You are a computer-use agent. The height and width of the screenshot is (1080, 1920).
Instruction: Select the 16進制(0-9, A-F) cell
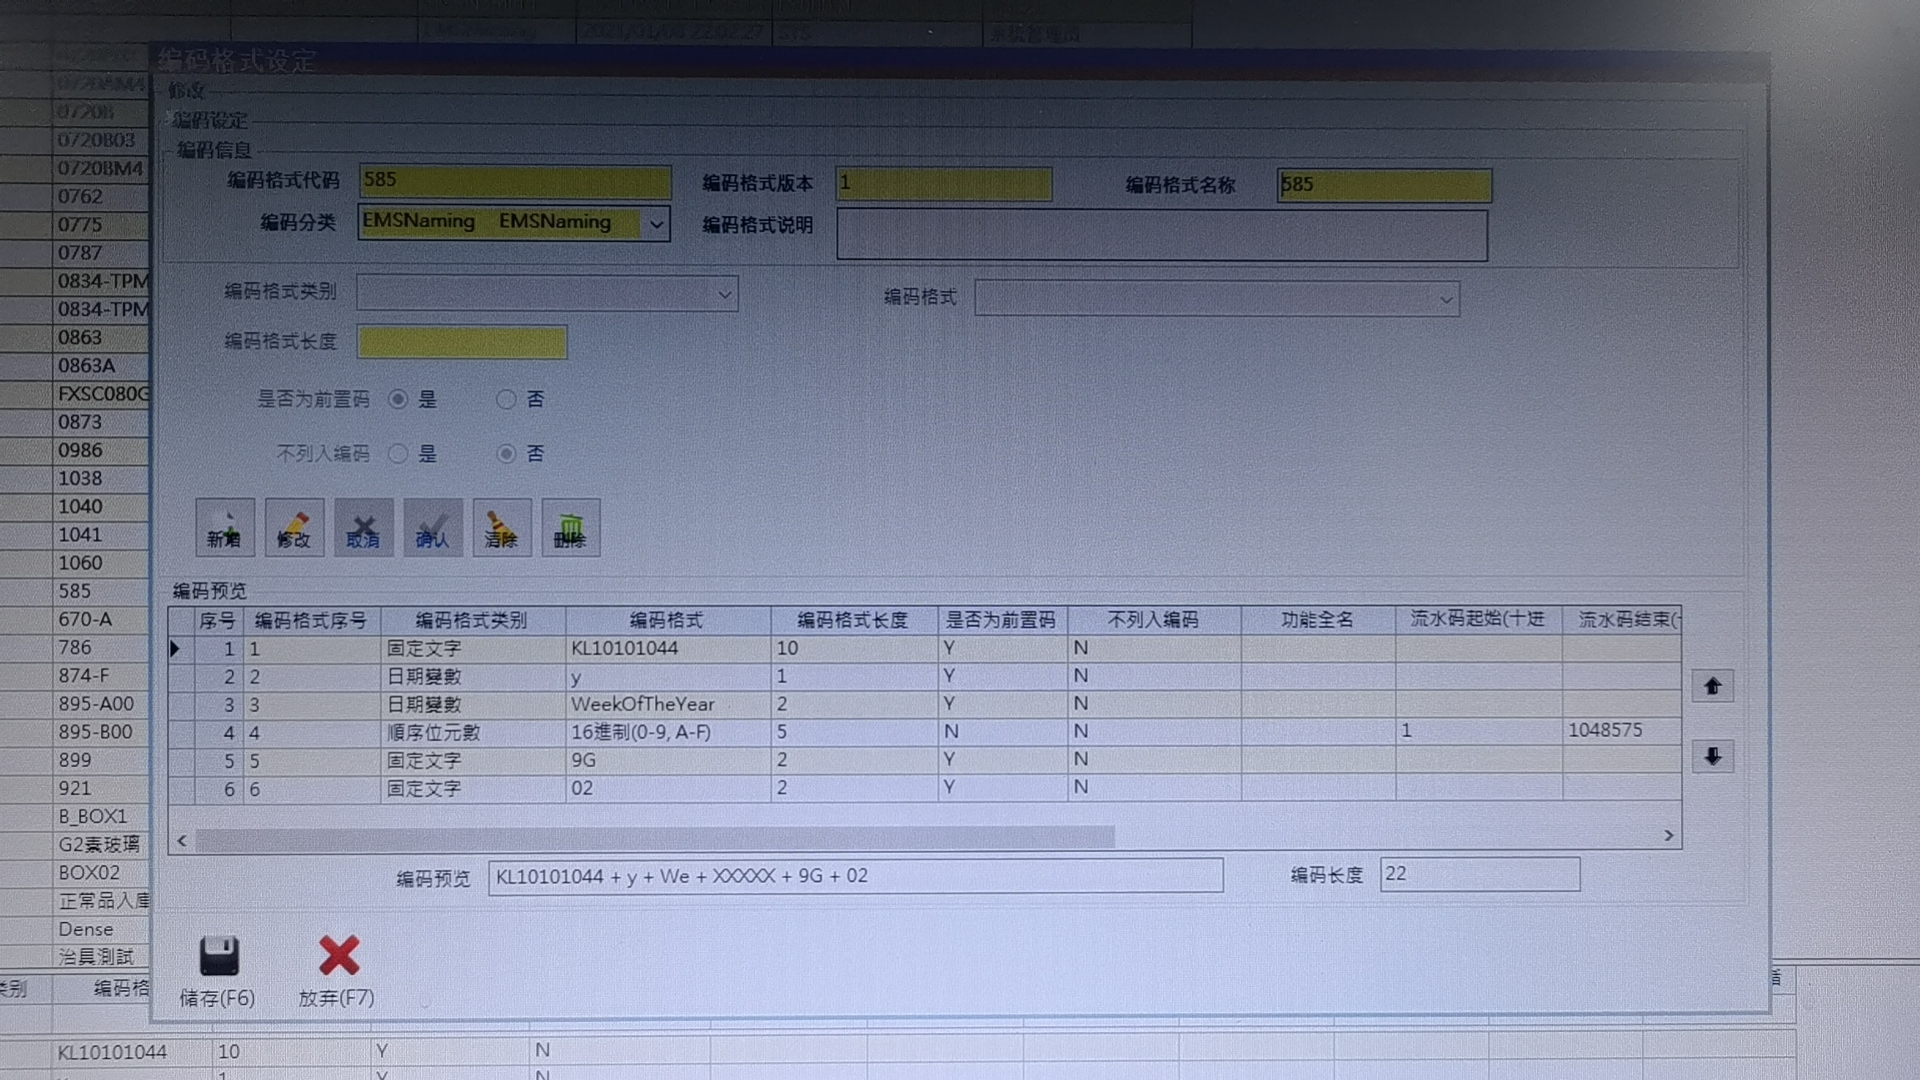[x=667, y=732]
